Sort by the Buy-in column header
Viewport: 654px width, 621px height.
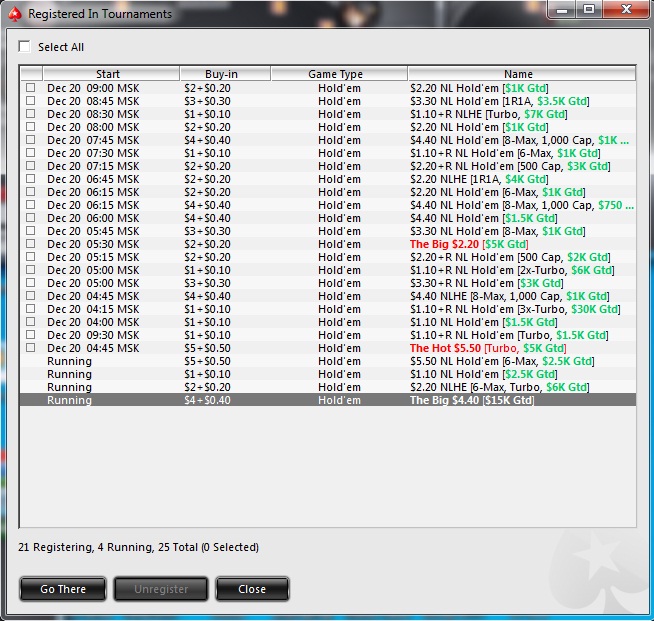click(x=225, y=74)
